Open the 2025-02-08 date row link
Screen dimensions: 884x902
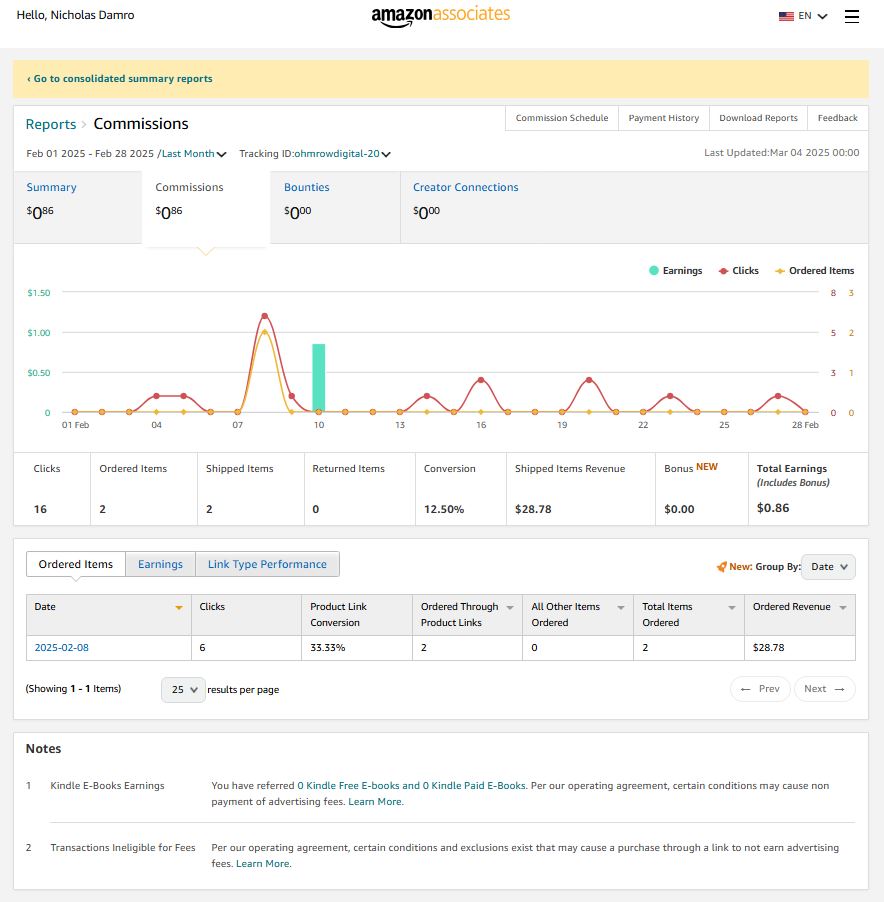coord(62,648)
